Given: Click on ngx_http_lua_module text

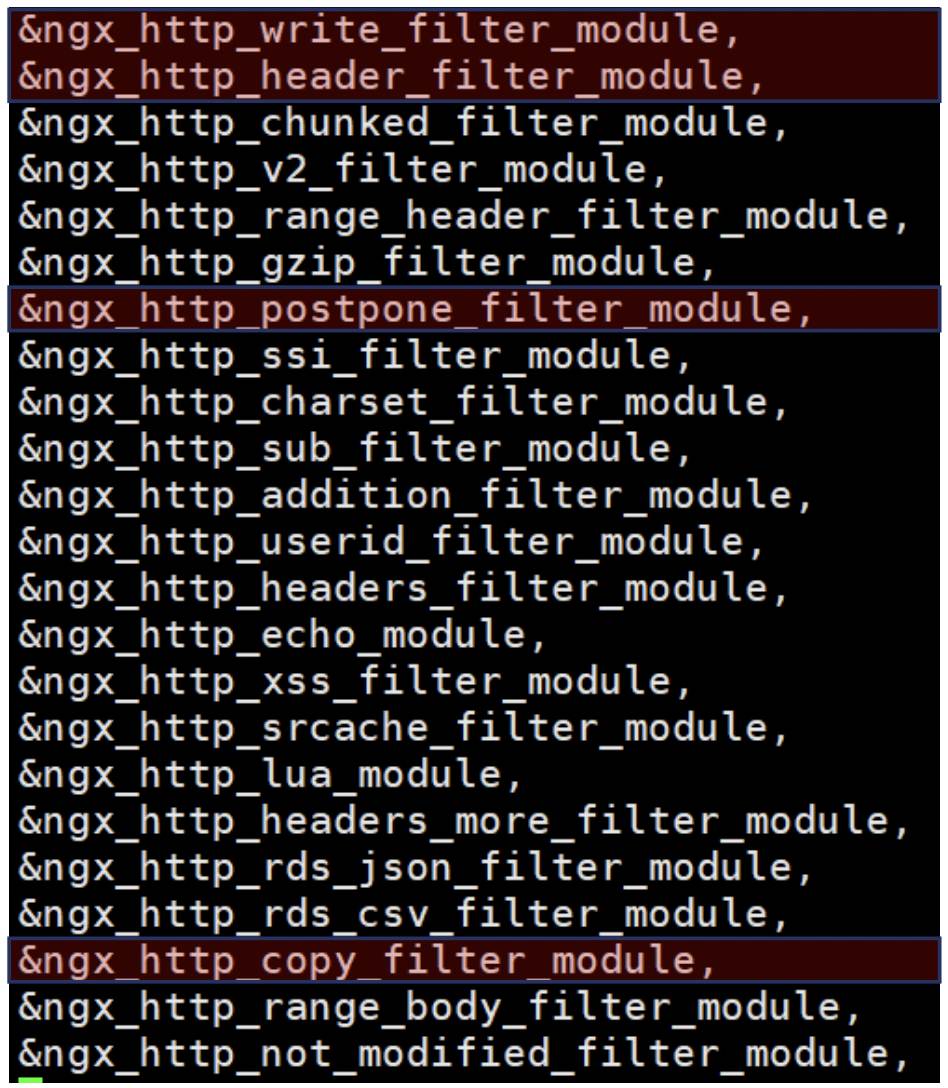Looking at the screenshot, I should (269, 775).
